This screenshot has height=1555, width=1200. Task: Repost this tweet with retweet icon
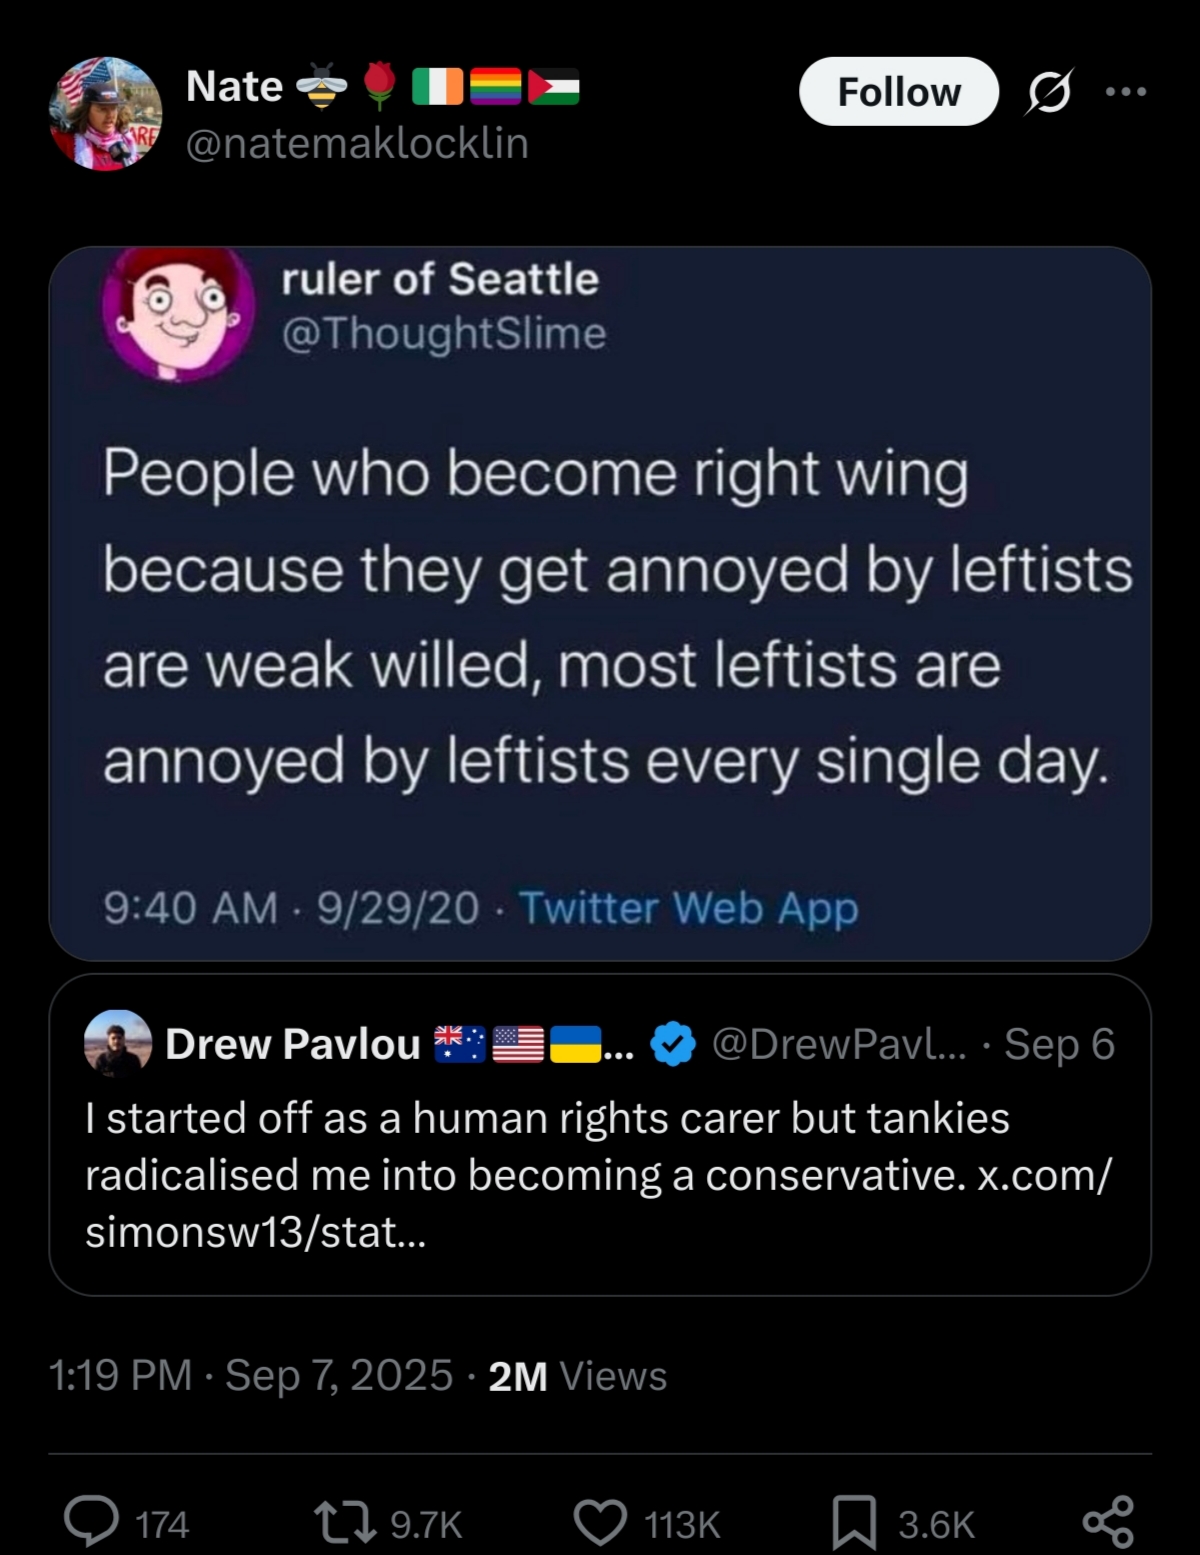point(344,1522)
